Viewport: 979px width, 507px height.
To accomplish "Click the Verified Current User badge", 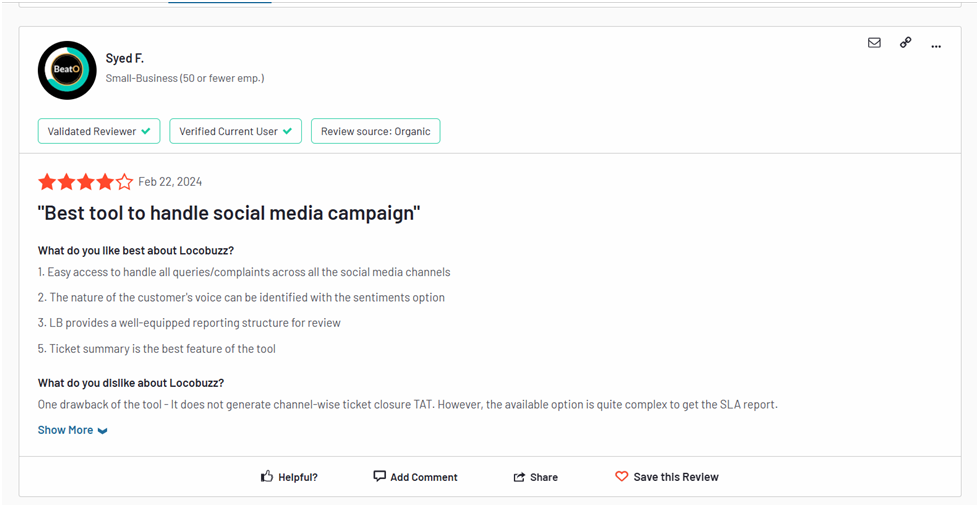I will pos(235,131).
